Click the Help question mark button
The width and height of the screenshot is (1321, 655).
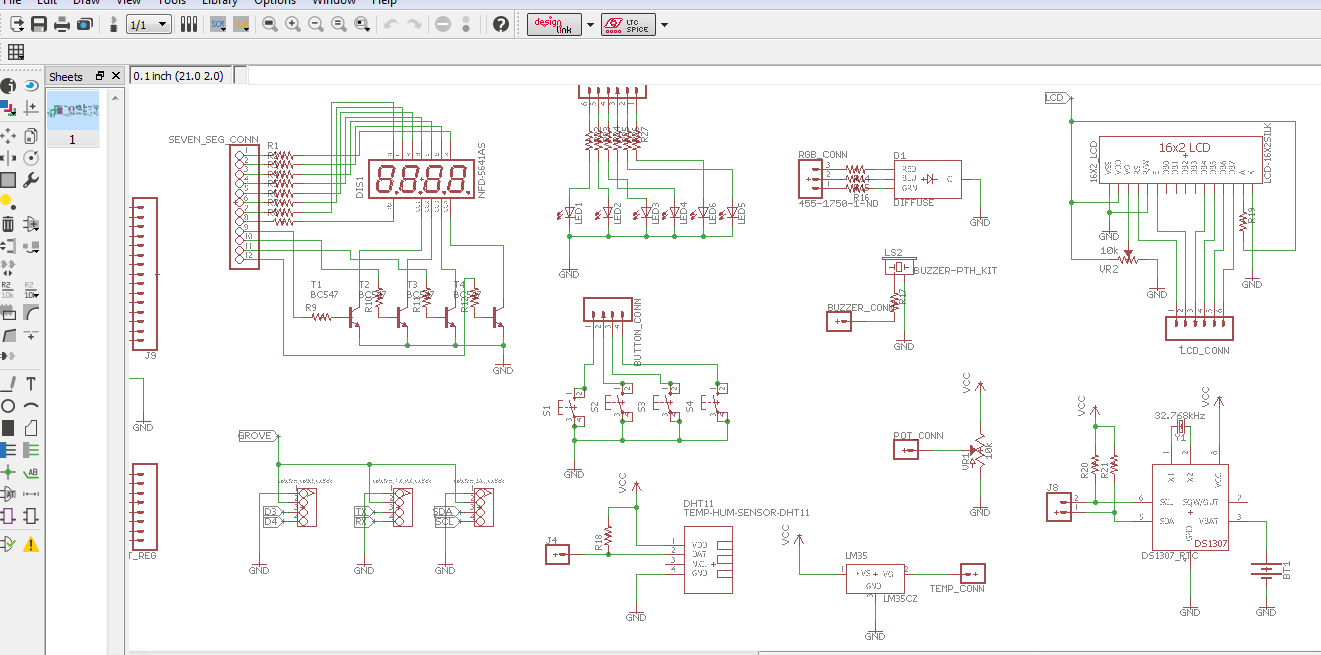pyautogui.click(x=501, y=23)
